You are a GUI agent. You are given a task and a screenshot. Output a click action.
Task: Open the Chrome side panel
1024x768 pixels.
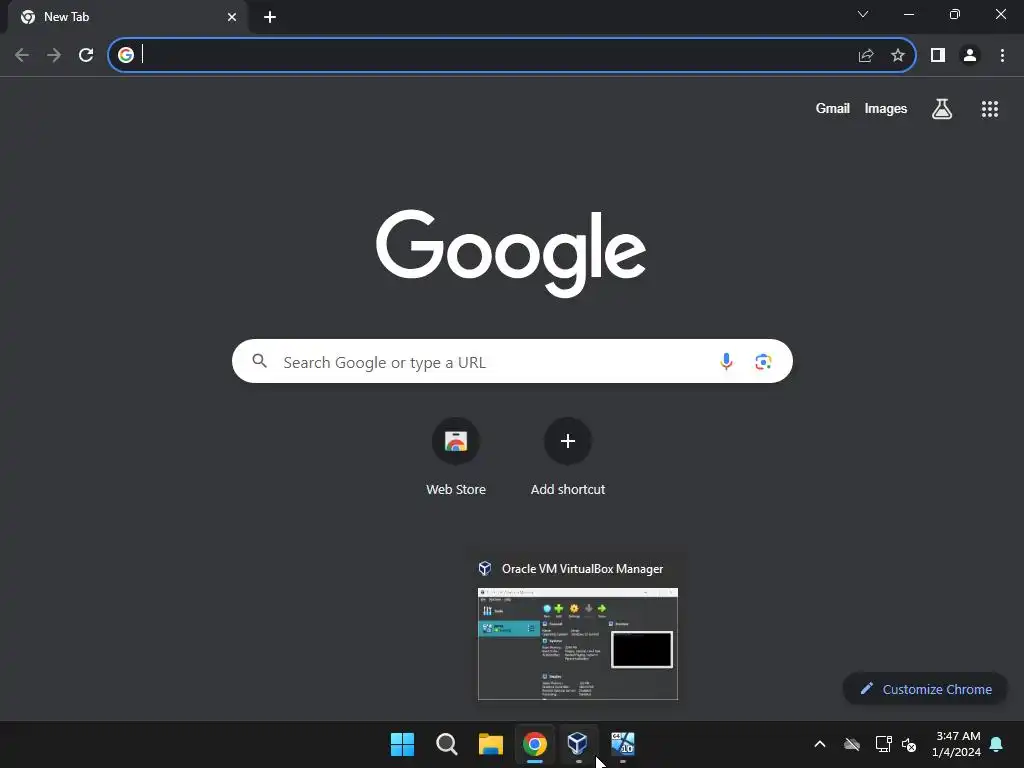pyautogui.click(x=938, y=55)
